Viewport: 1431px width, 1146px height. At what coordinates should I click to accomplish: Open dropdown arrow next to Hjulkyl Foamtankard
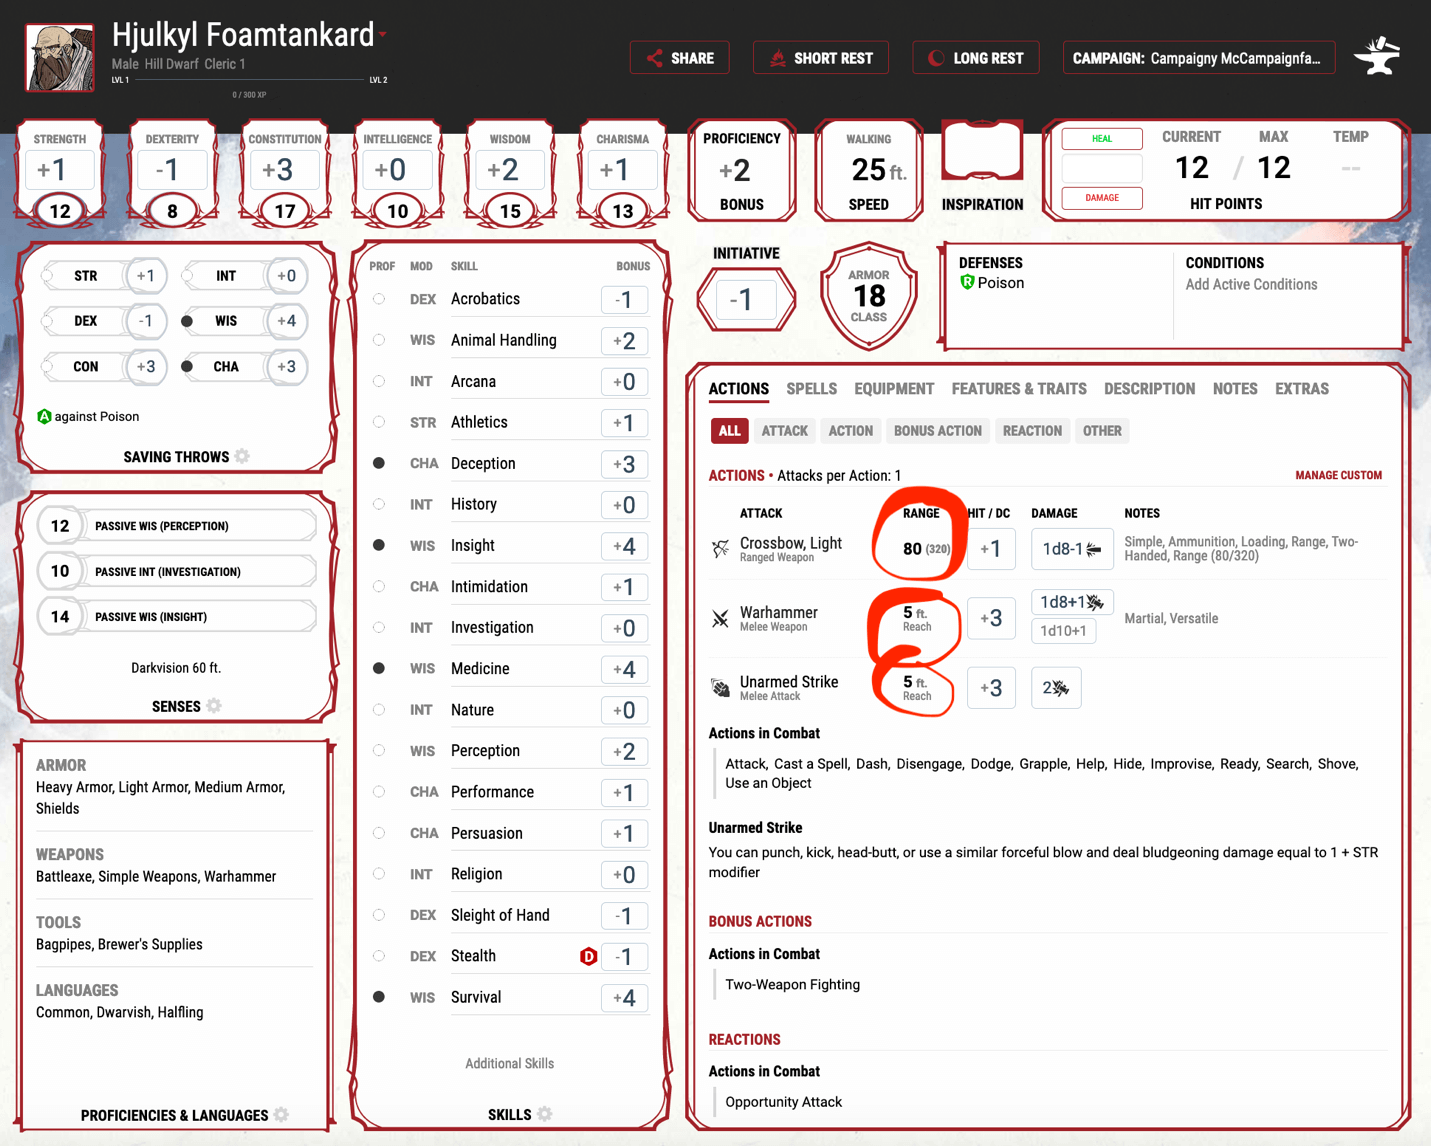(383, 35)
